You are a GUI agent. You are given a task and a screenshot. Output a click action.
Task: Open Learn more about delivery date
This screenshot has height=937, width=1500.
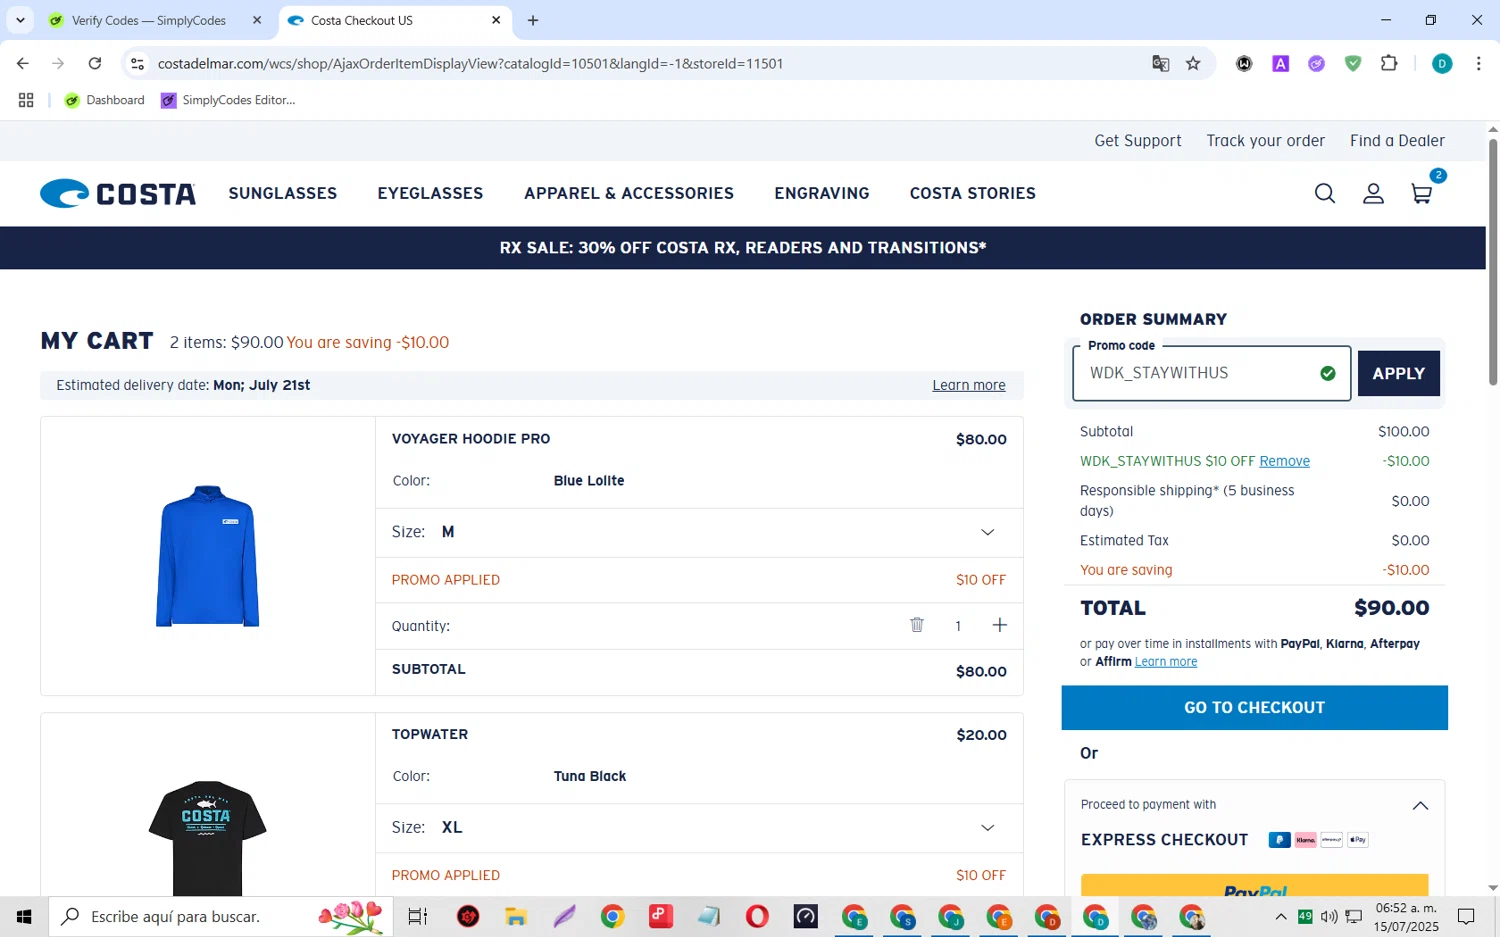point(968,385)
